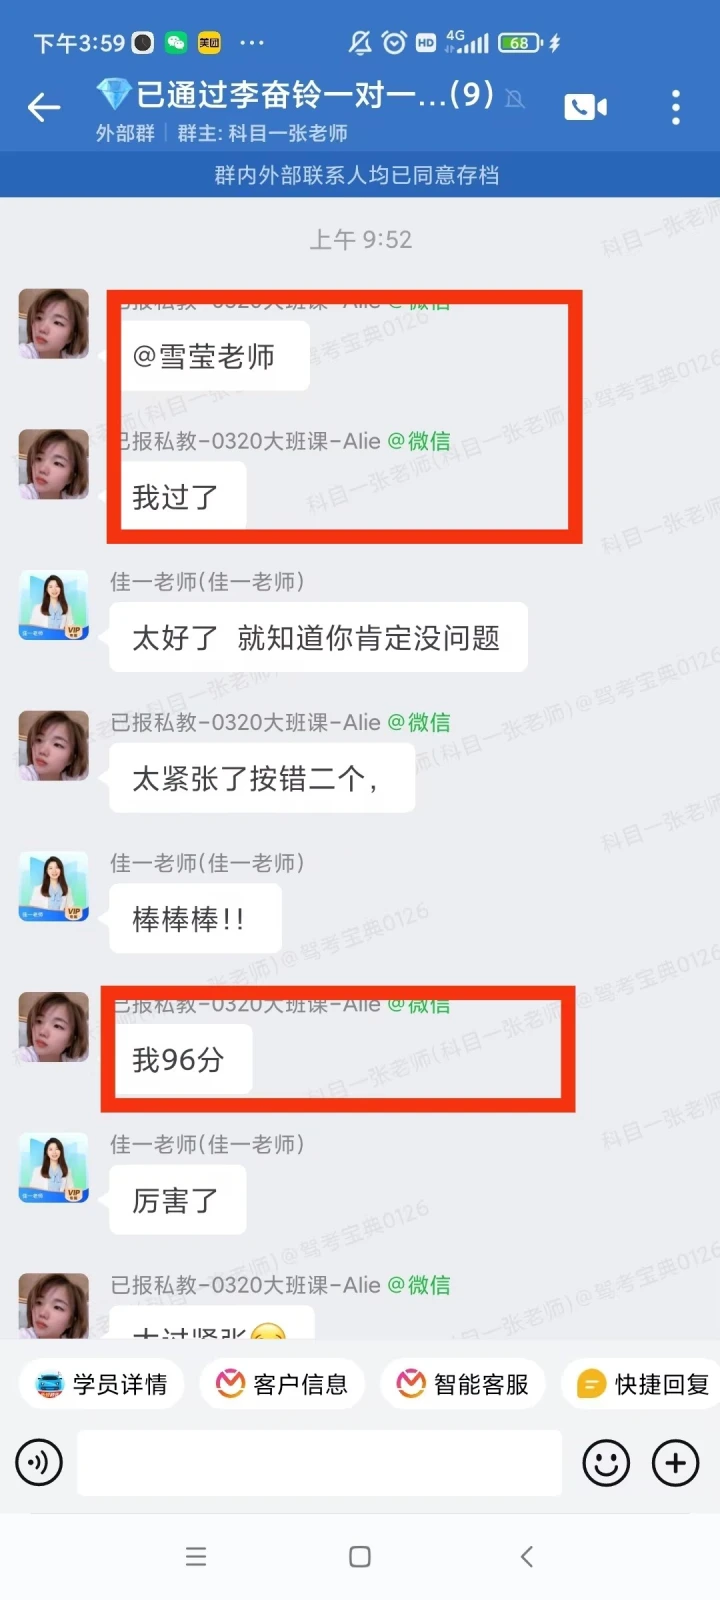Viewport: 720px width, 1600px height.
Task: Tap the 我96分 message bubble
Action: [179, 1059]
